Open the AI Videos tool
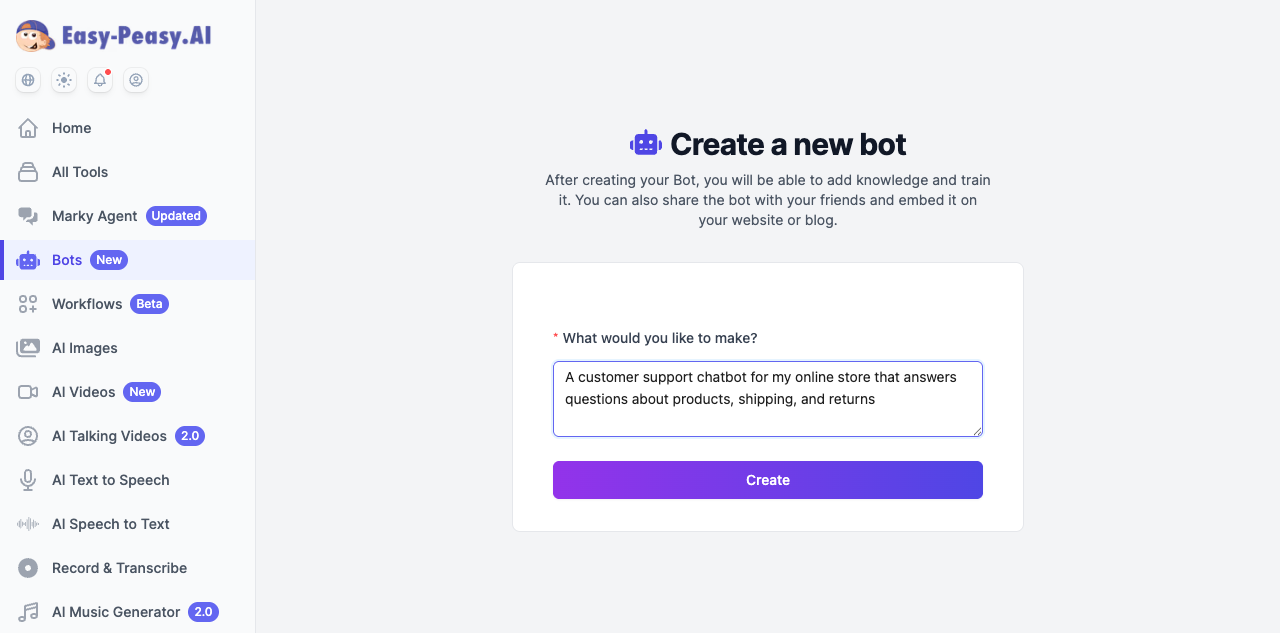Image resolution: width=1280 pixels, height=633 pixels. click(84, 392)
